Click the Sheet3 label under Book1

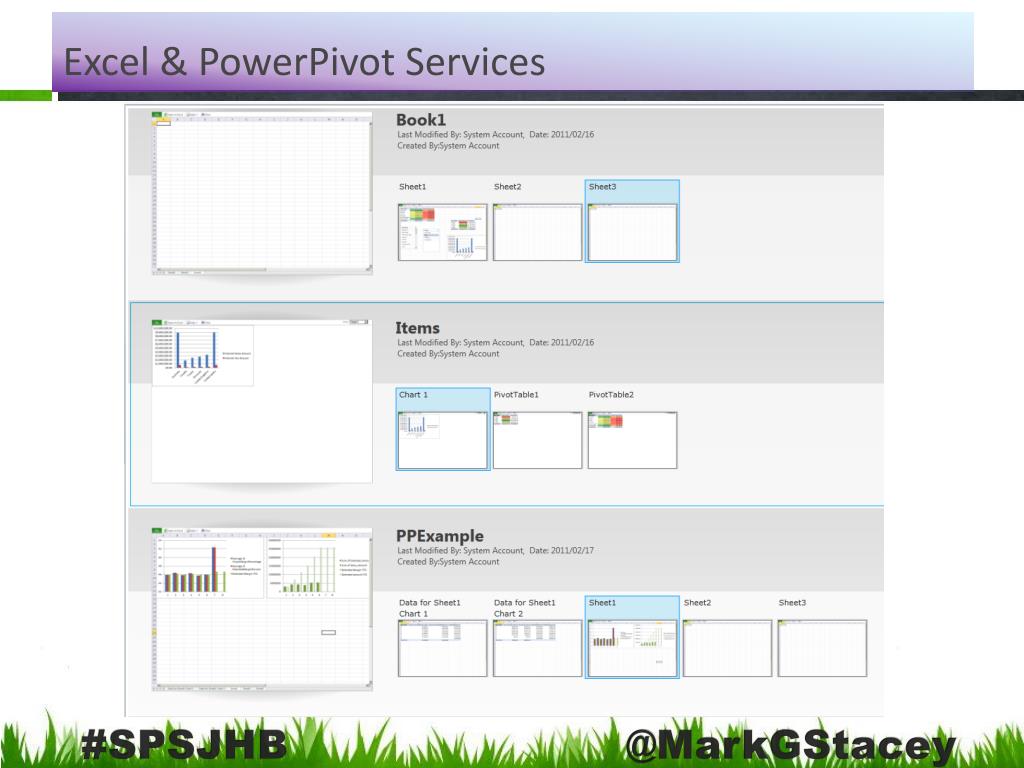pos(602,187)
